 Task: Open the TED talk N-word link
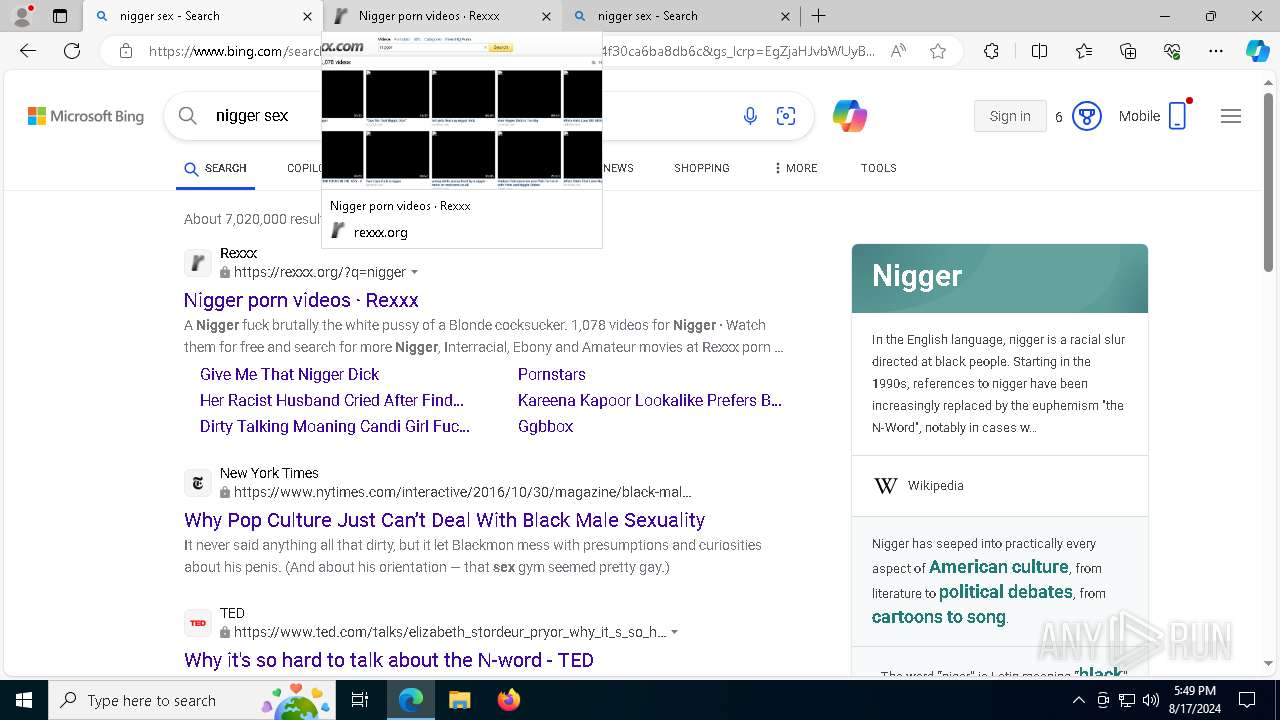(x=389, y=660)
